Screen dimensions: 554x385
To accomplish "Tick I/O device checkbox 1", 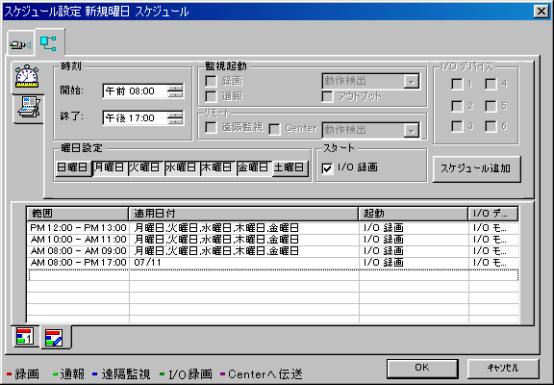I will click(457, 84).
